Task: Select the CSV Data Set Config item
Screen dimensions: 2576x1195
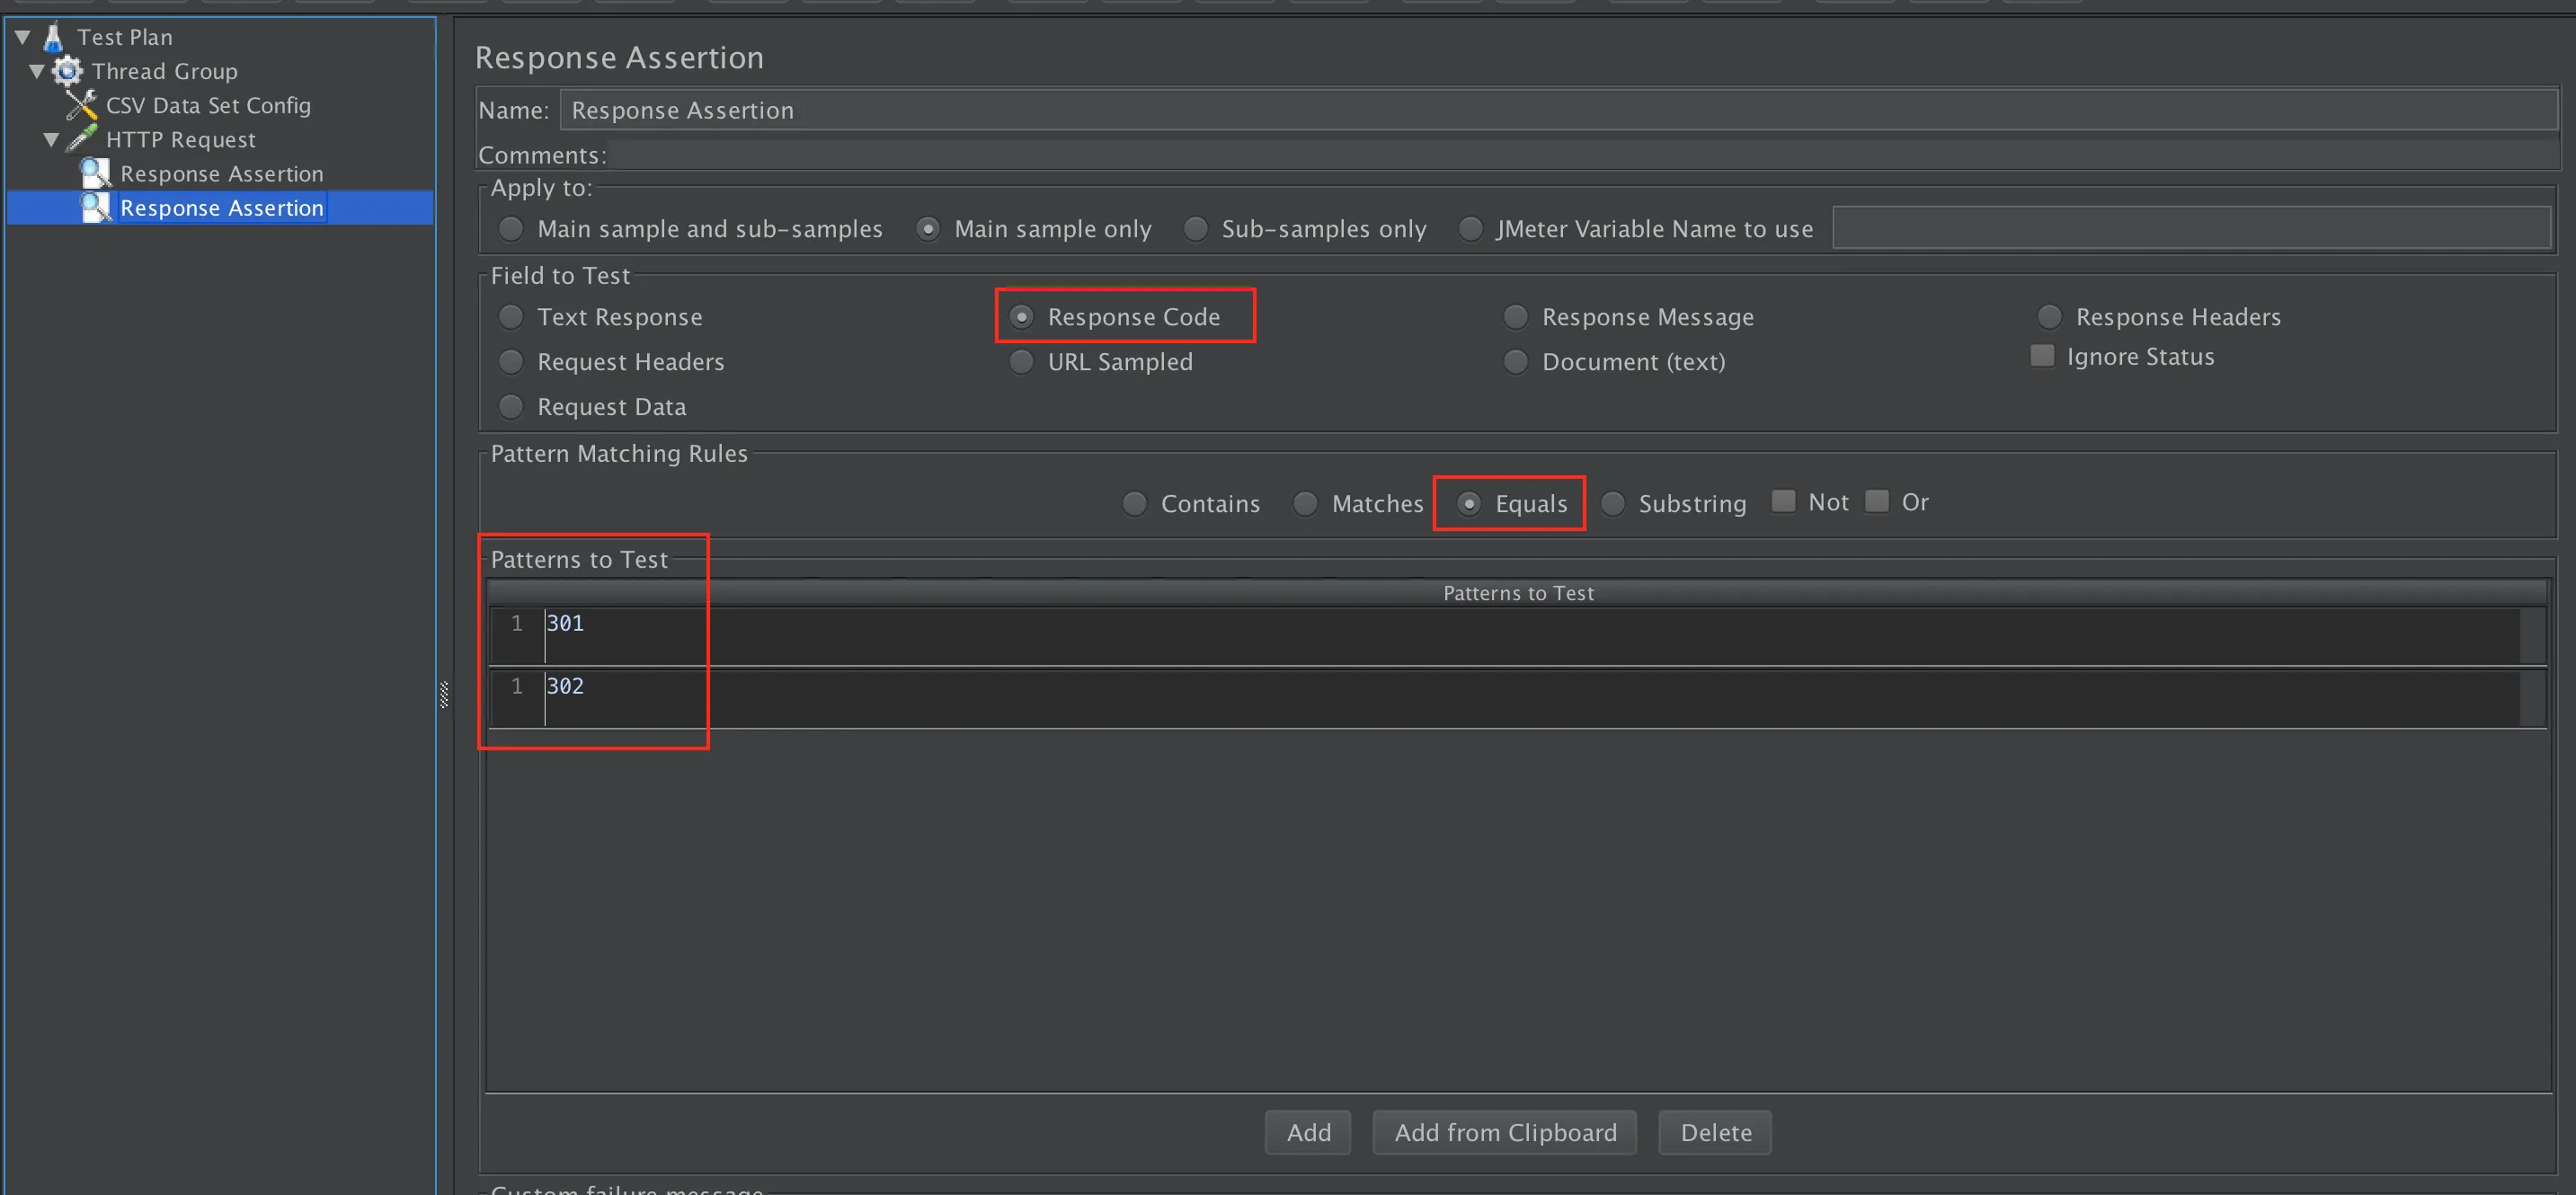Action: tap(208, 105)
